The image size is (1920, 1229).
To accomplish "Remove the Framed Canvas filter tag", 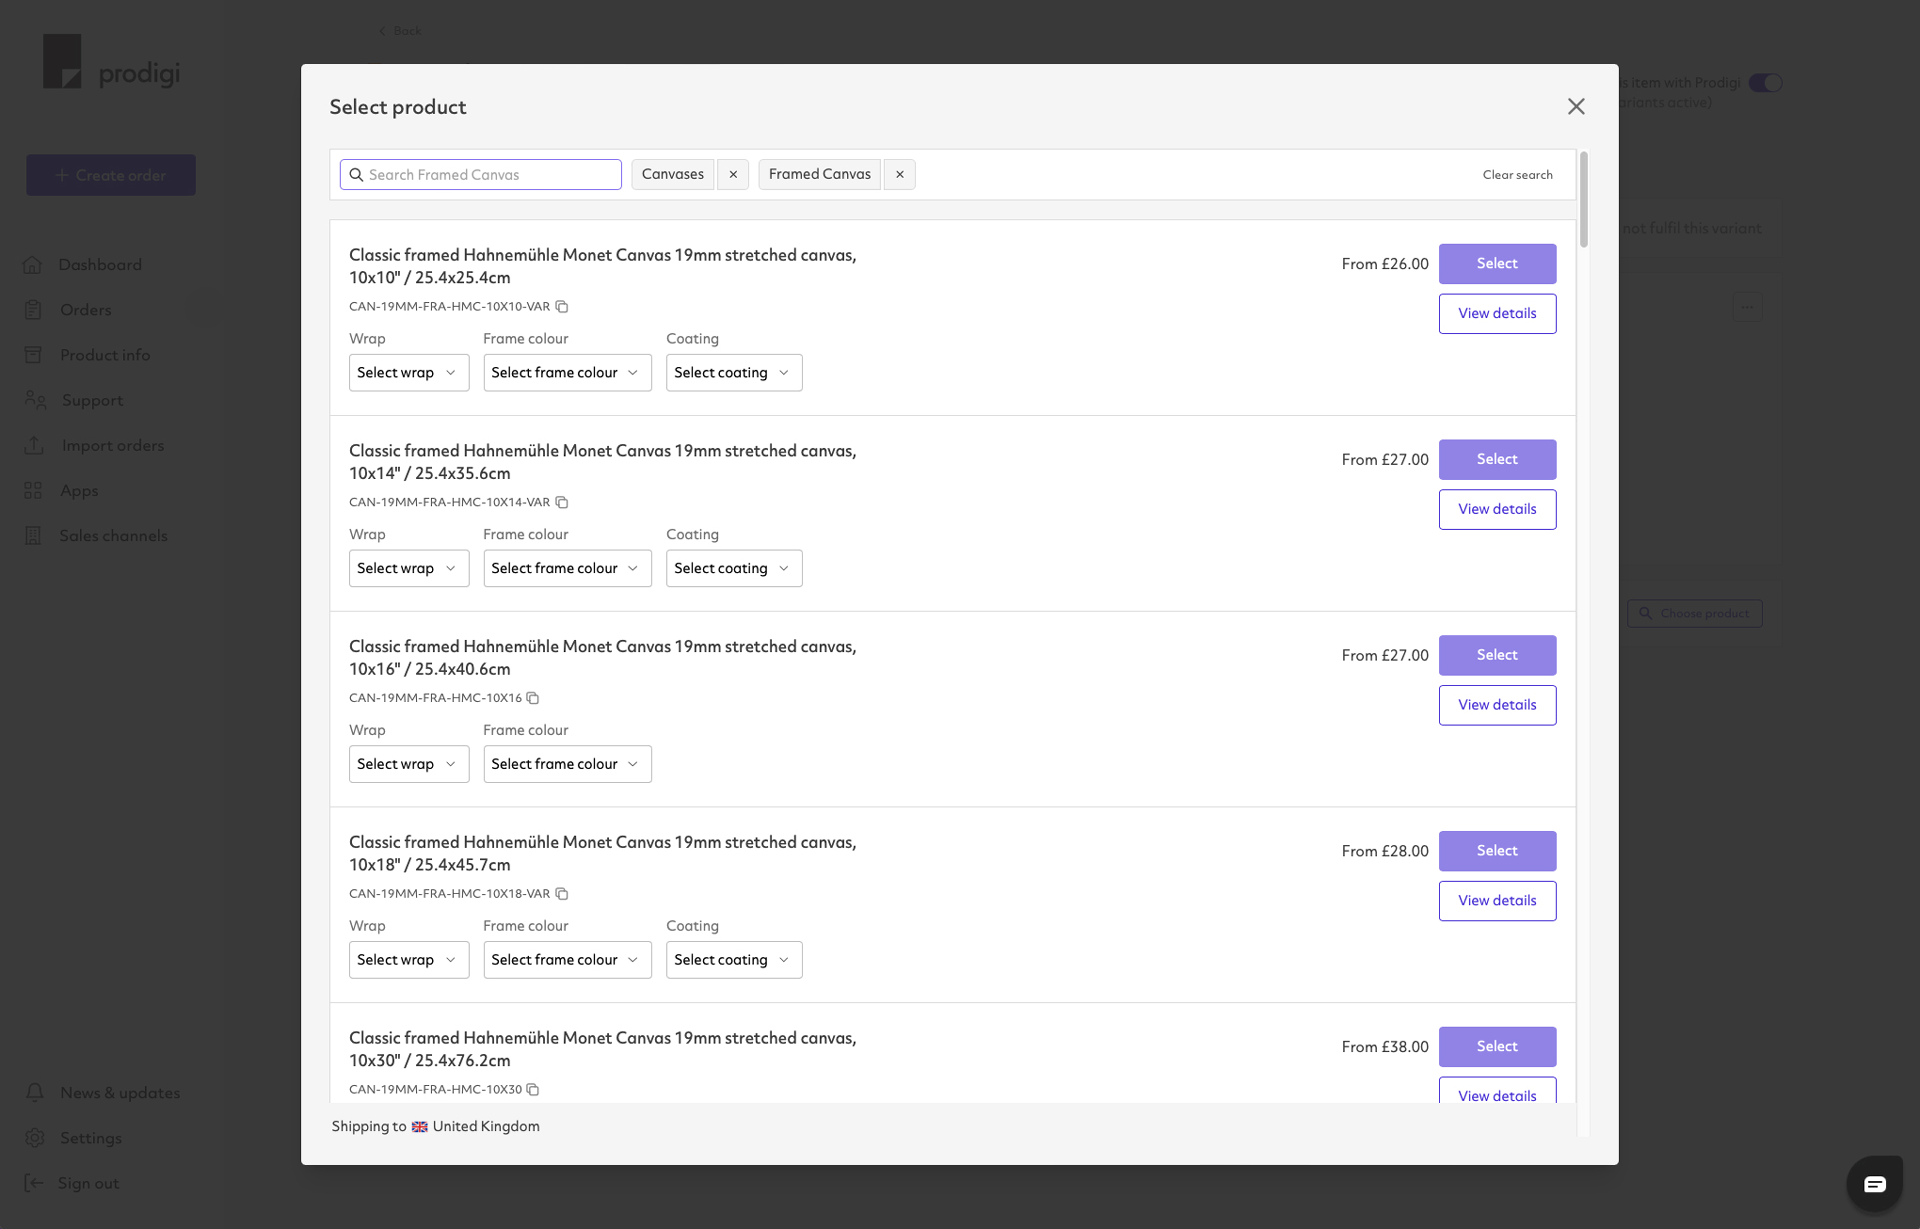I will point(901,174).
